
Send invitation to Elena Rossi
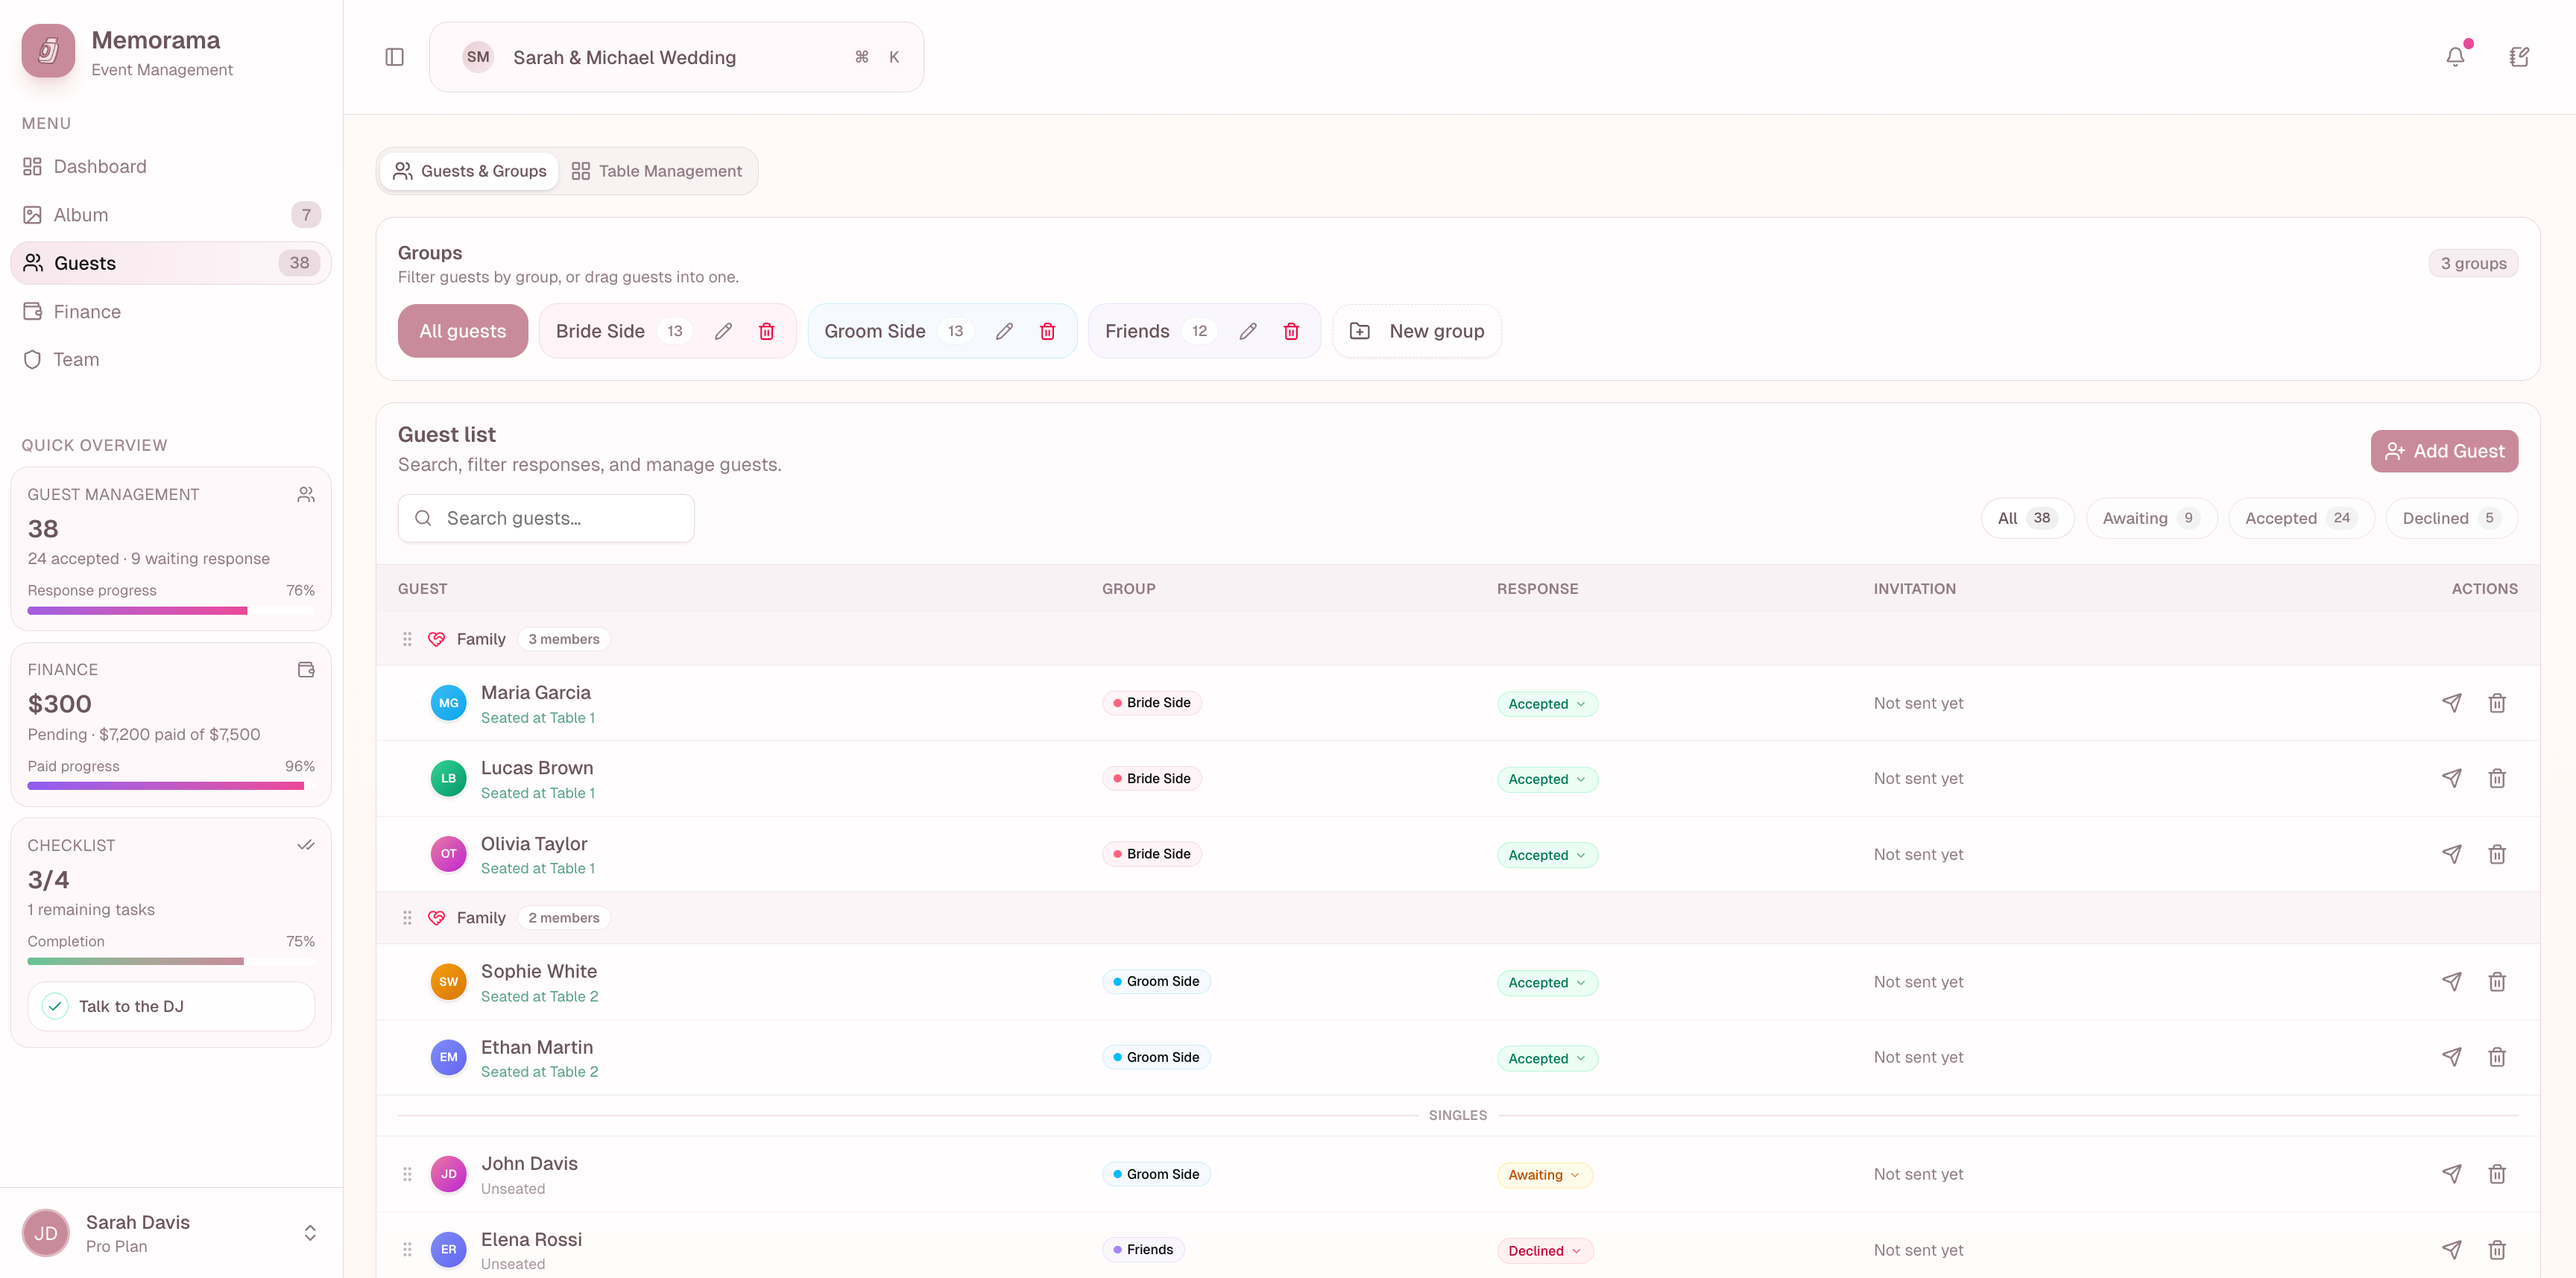(x=2451, y=1250)
